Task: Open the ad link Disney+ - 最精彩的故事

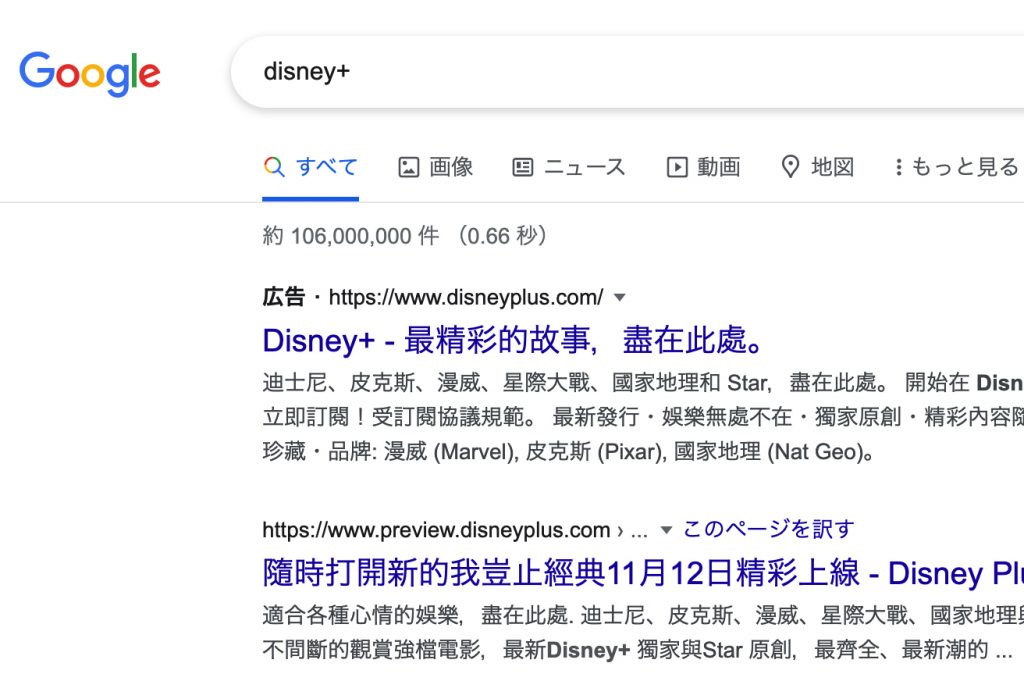Action: (512, 341)
